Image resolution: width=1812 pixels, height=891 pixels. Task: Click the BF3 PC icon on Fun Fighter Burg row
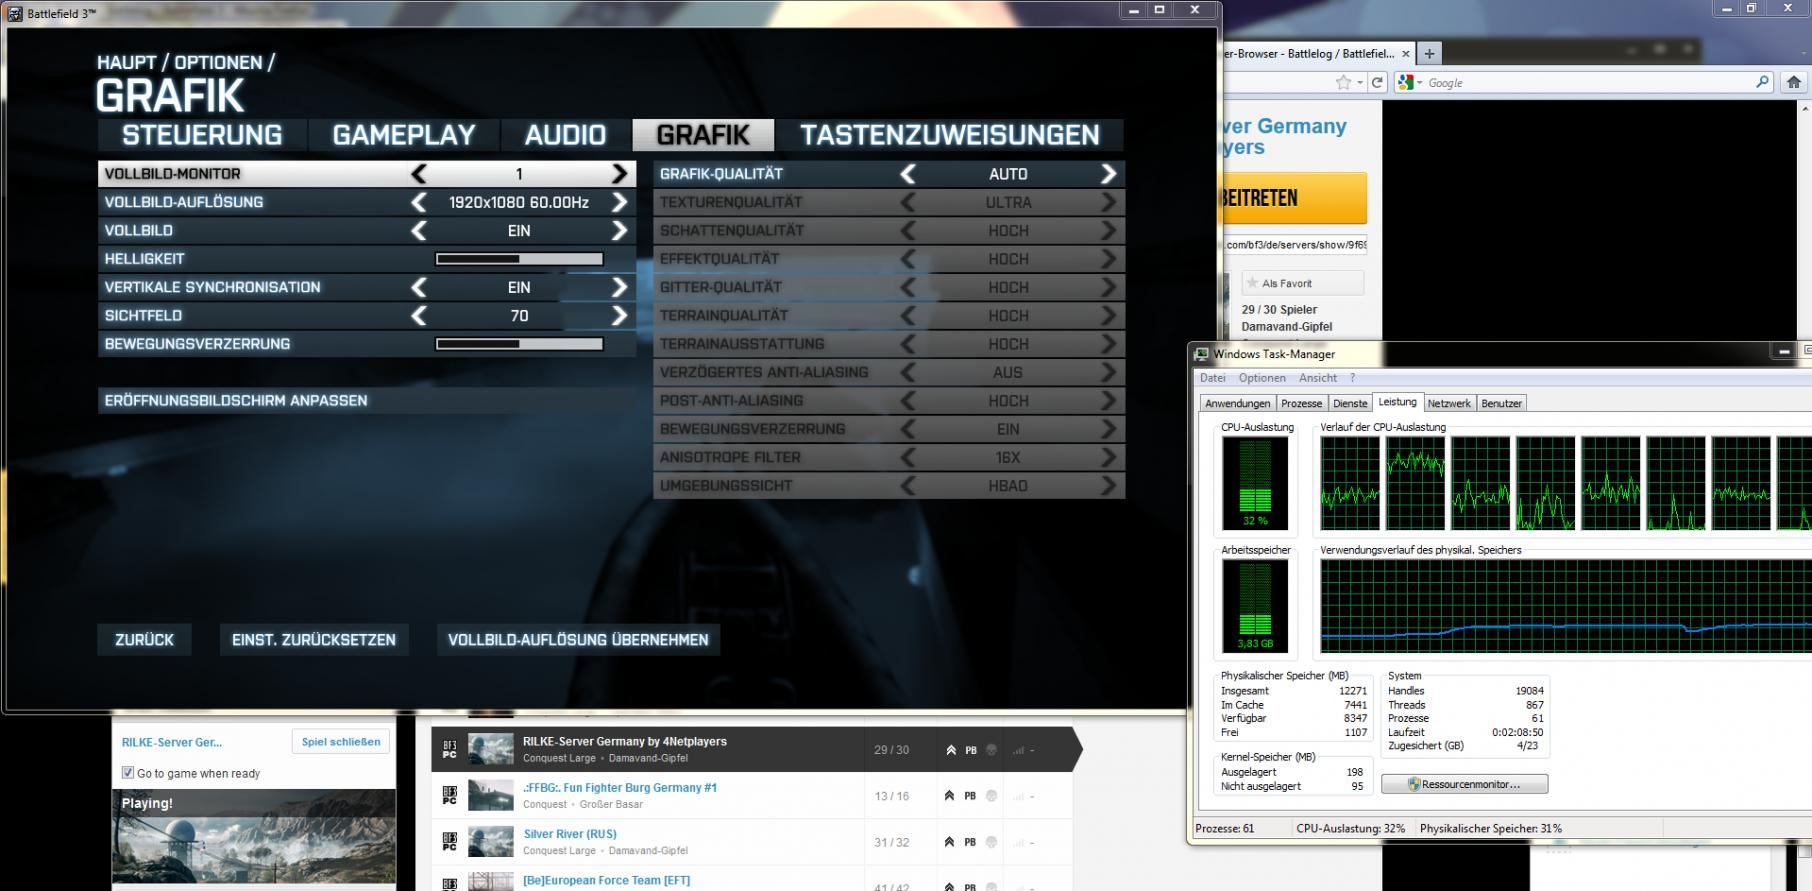click(450, 795)
